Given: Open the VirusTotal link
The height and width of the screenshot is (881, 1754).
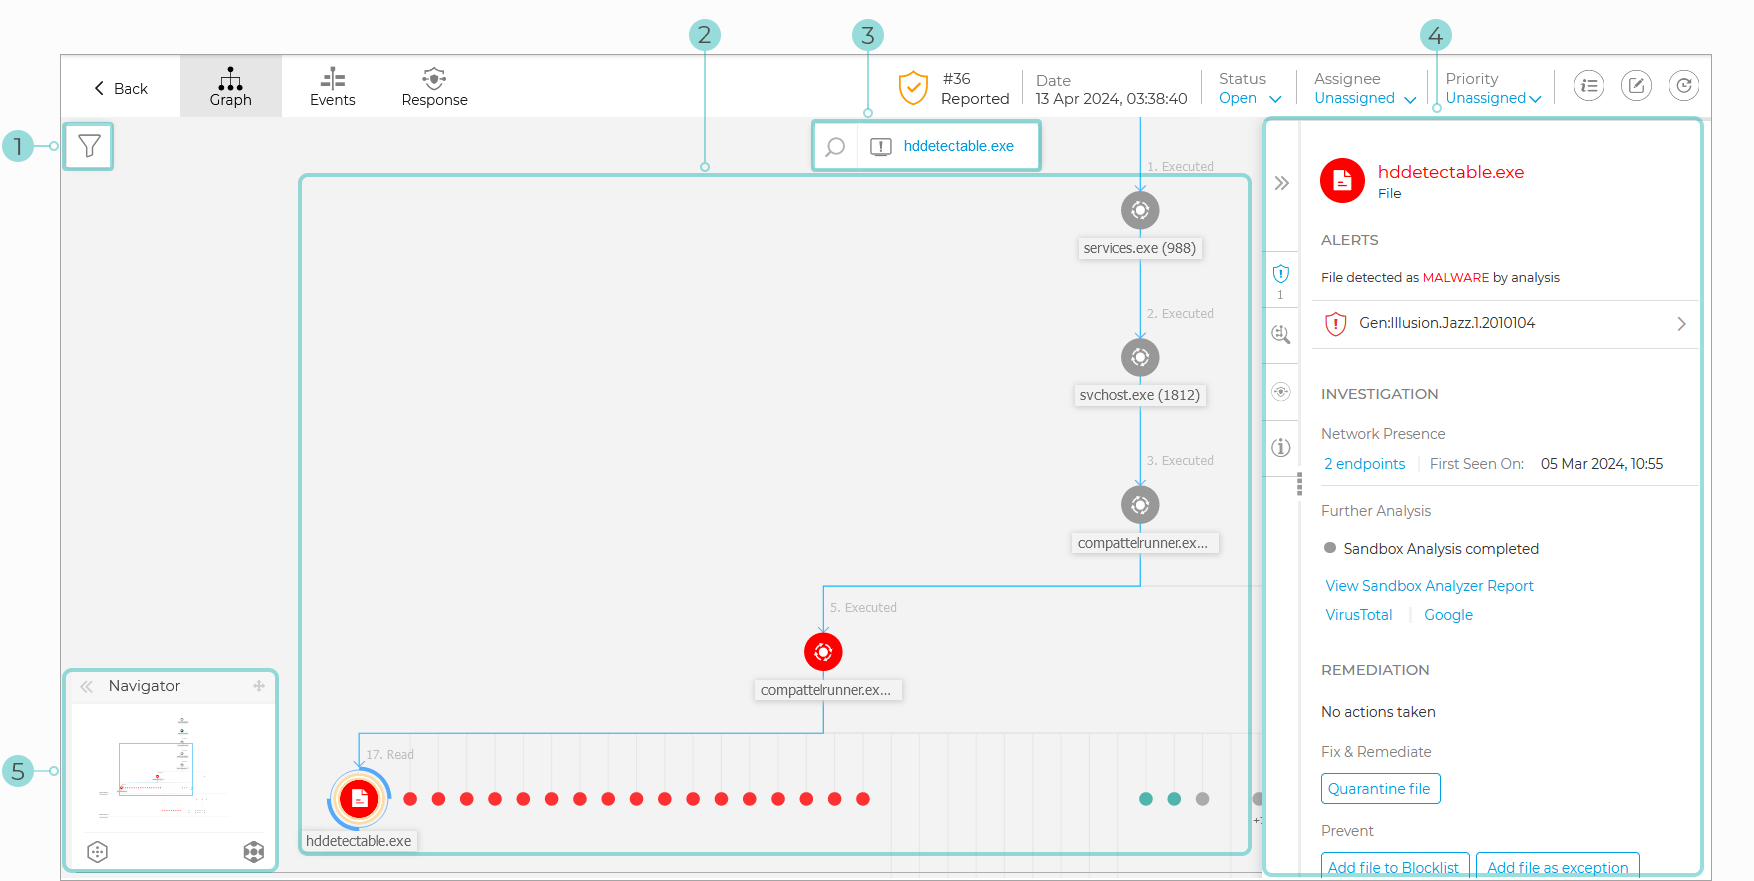Looking at the screenshot, I should (1358, 615).
